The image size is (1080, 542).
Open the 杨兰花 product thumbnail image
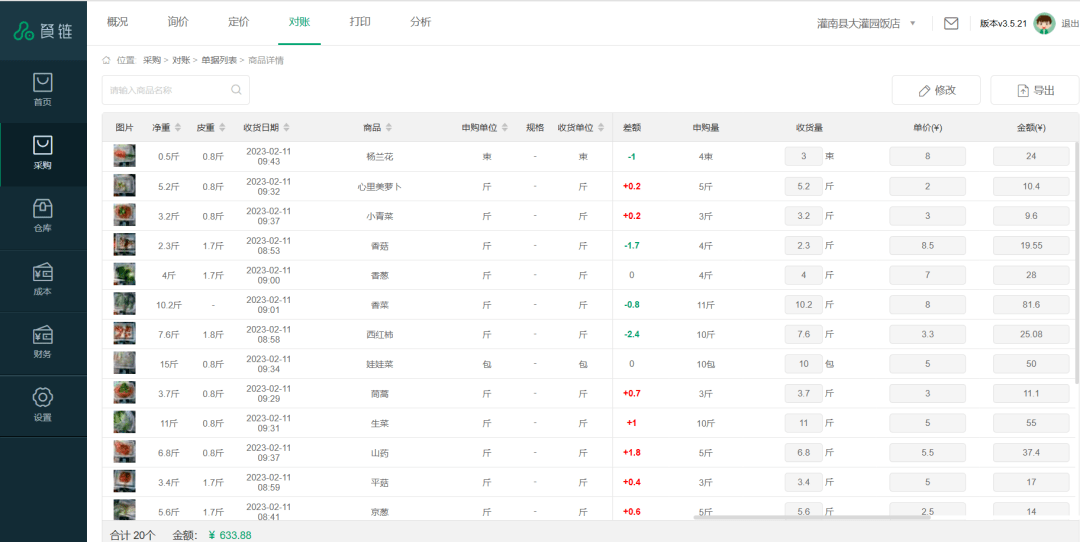124,156
